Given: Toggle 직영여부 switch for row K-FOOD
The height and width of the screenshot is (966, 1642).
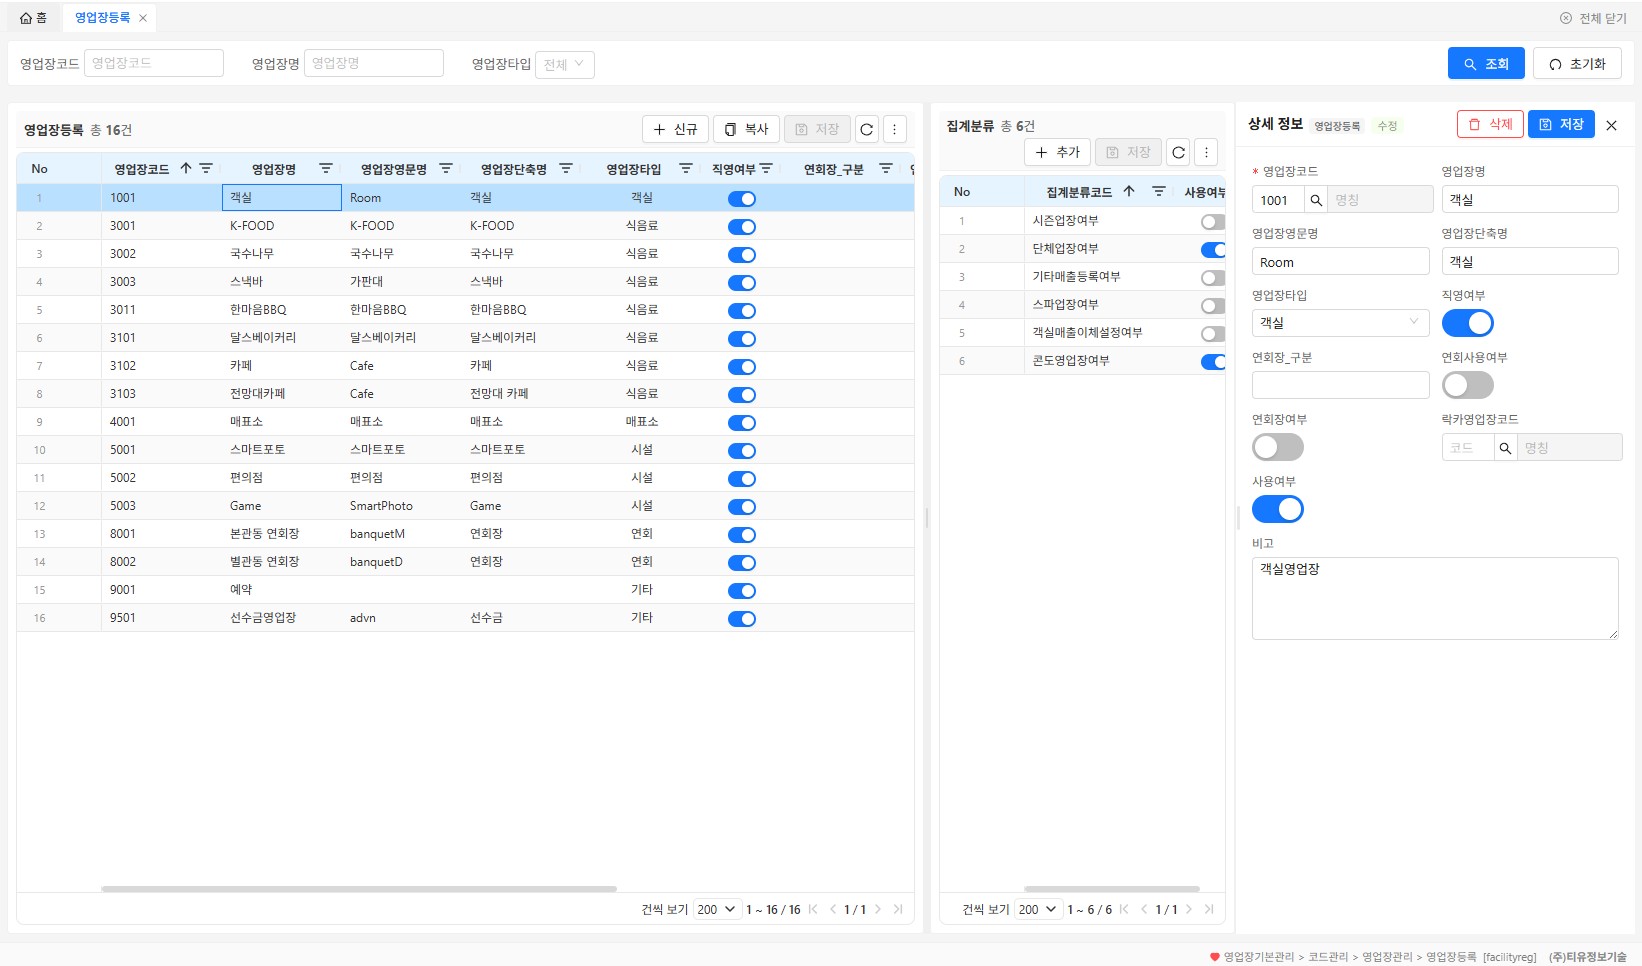Looking at the screenshot, I should click(742, 226).
